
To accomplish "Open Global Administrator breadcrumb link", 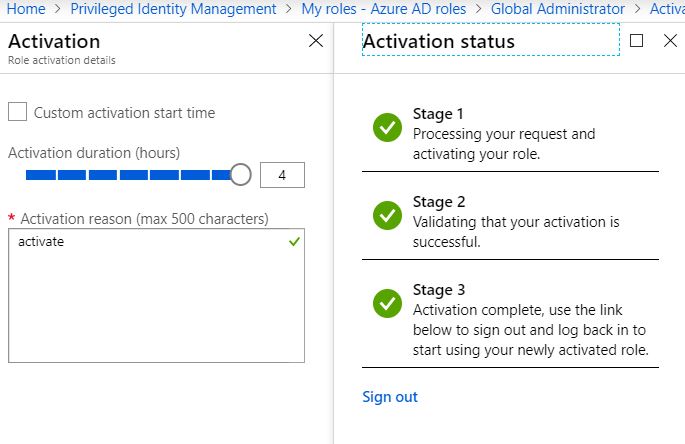I will (x=557, y=9).
